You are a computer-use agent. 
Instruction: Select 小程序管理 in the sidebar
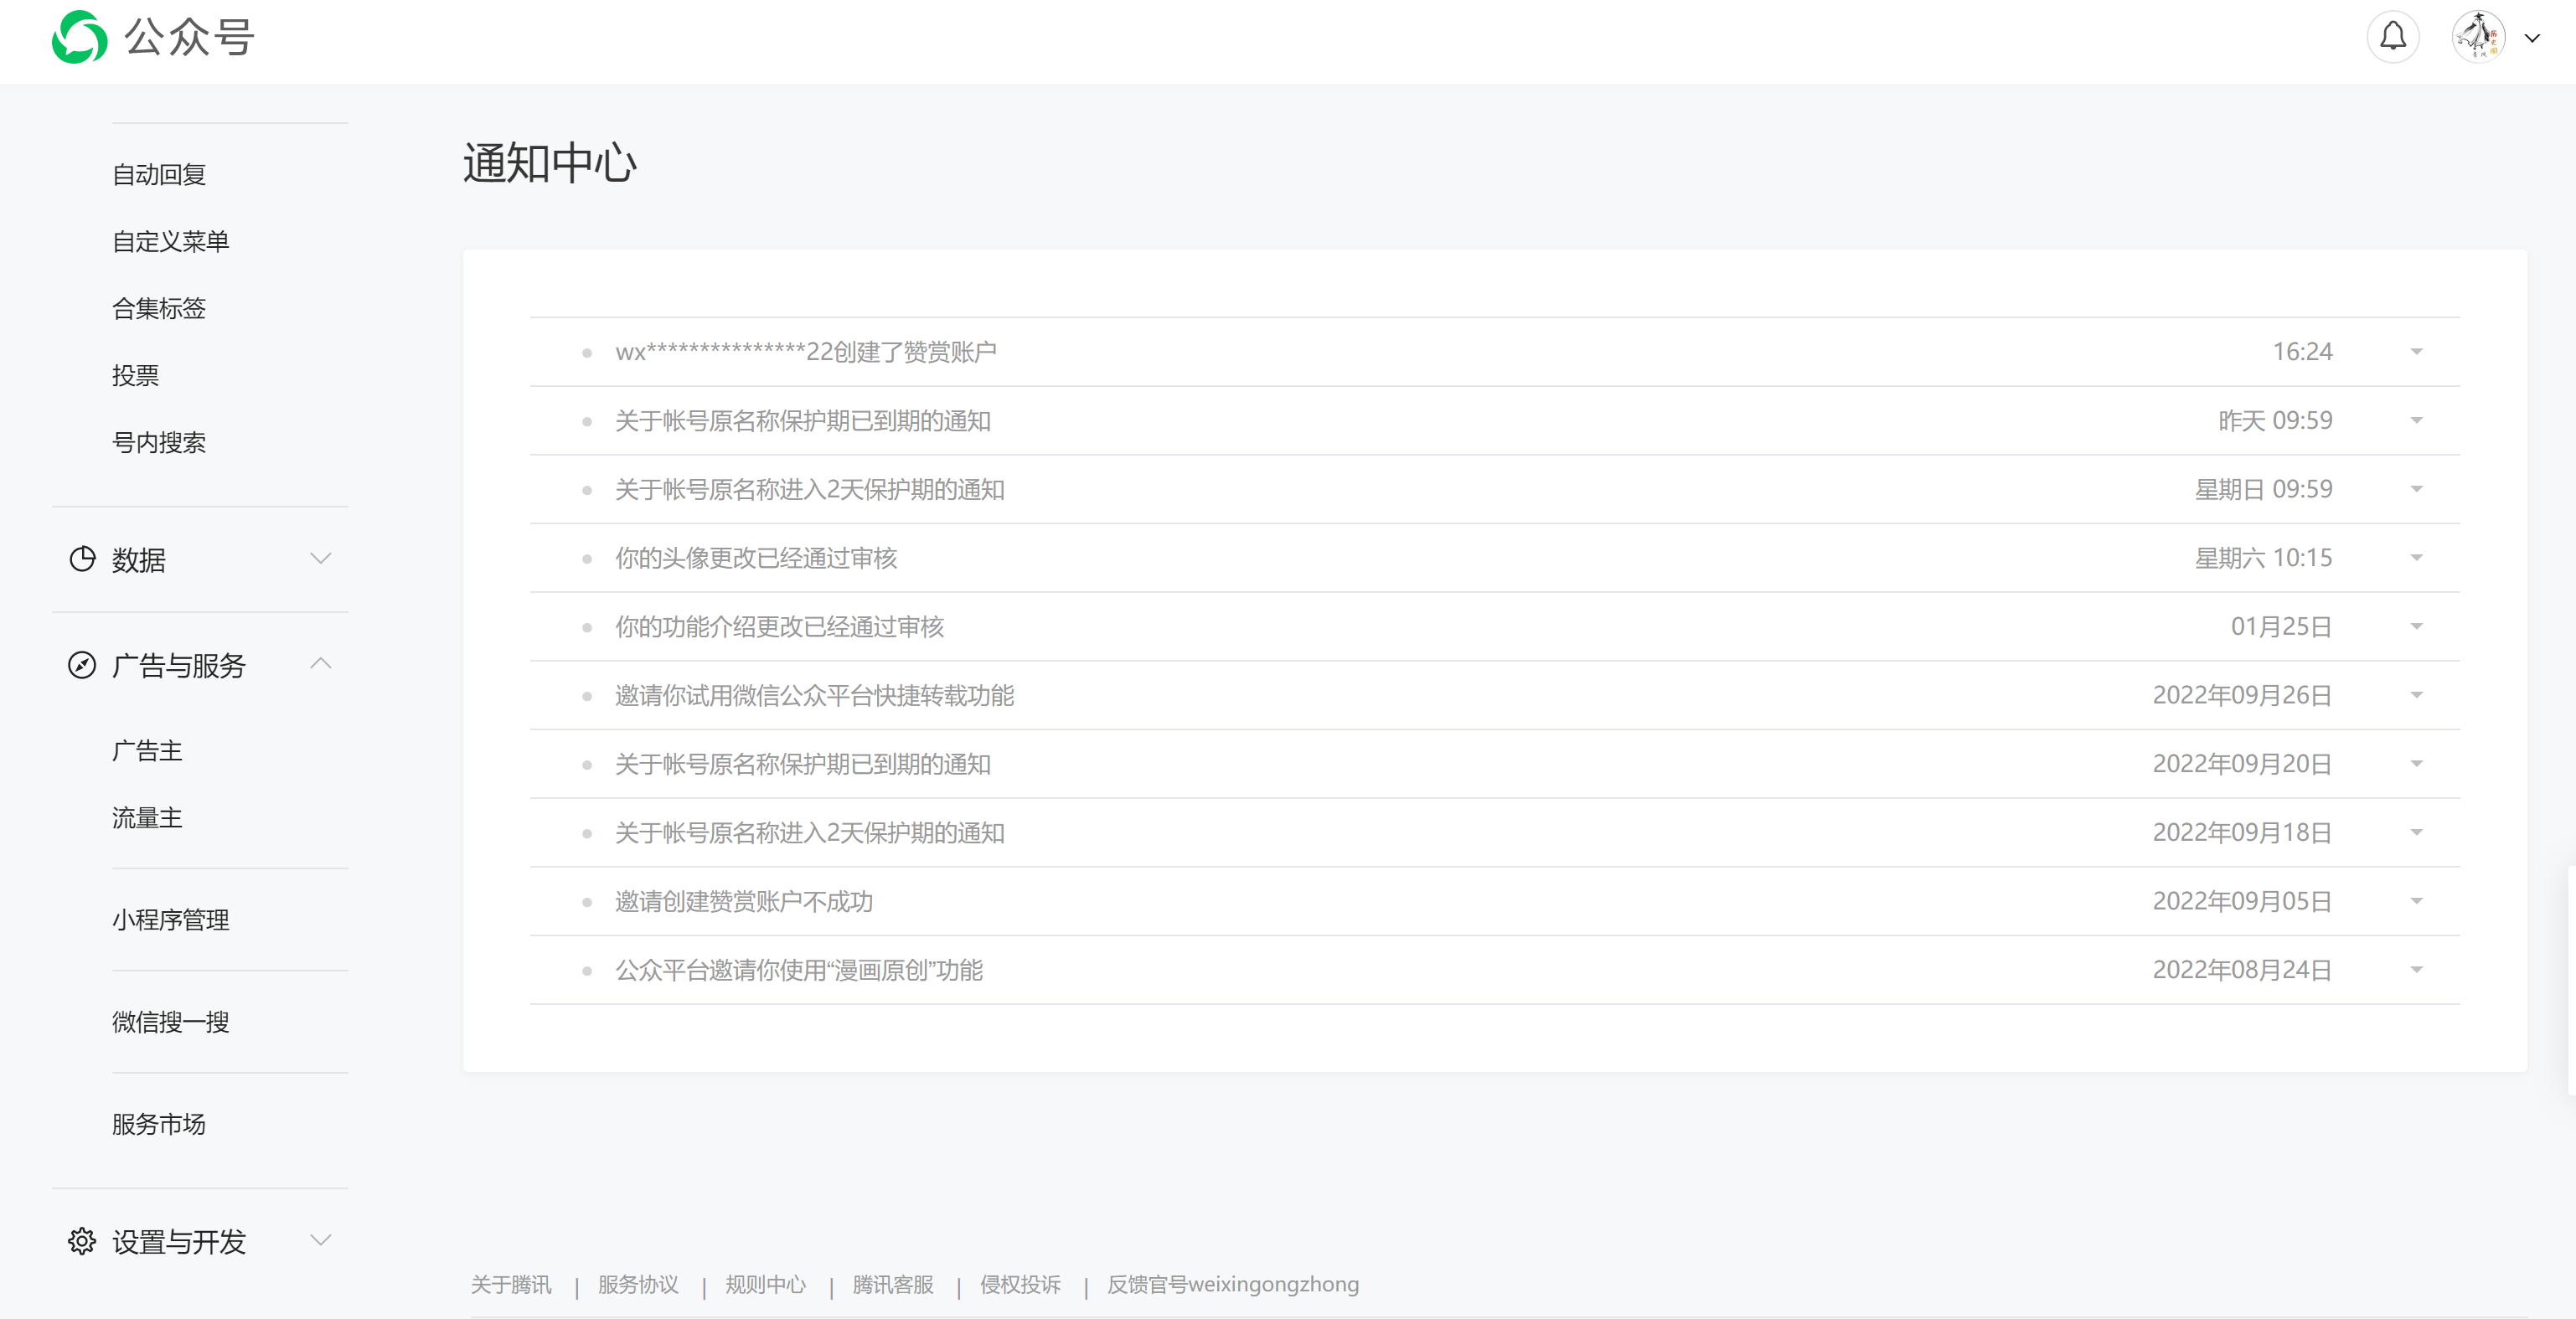pyautogui.click(x=171, y=920)
